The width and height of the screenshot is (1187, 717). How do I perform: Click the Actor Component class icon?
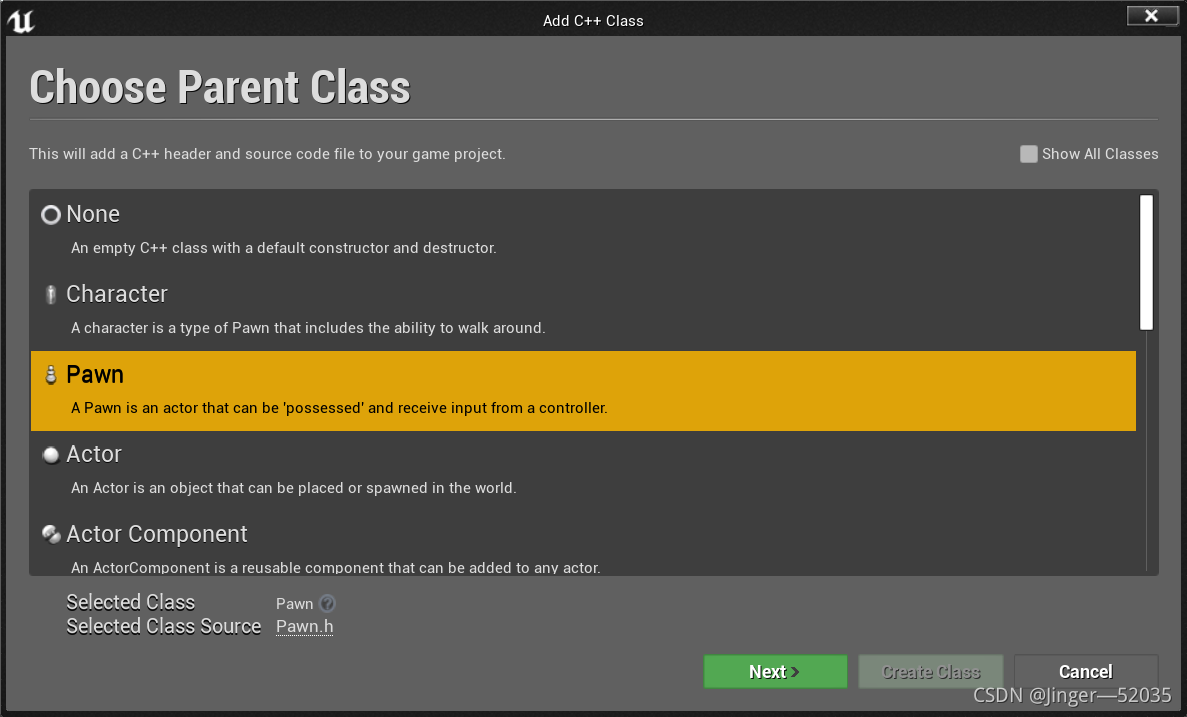[x=51, y=535]
